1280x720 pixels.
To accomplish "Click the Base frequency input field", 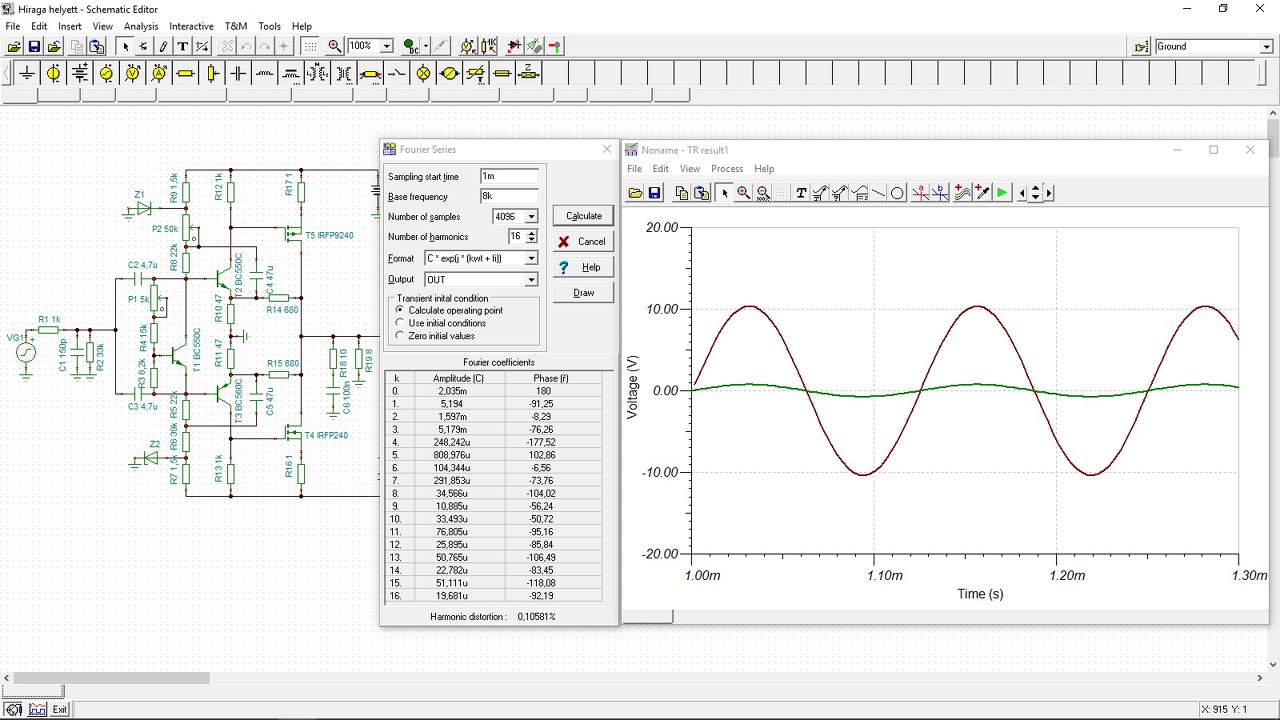I will point(509,196).
